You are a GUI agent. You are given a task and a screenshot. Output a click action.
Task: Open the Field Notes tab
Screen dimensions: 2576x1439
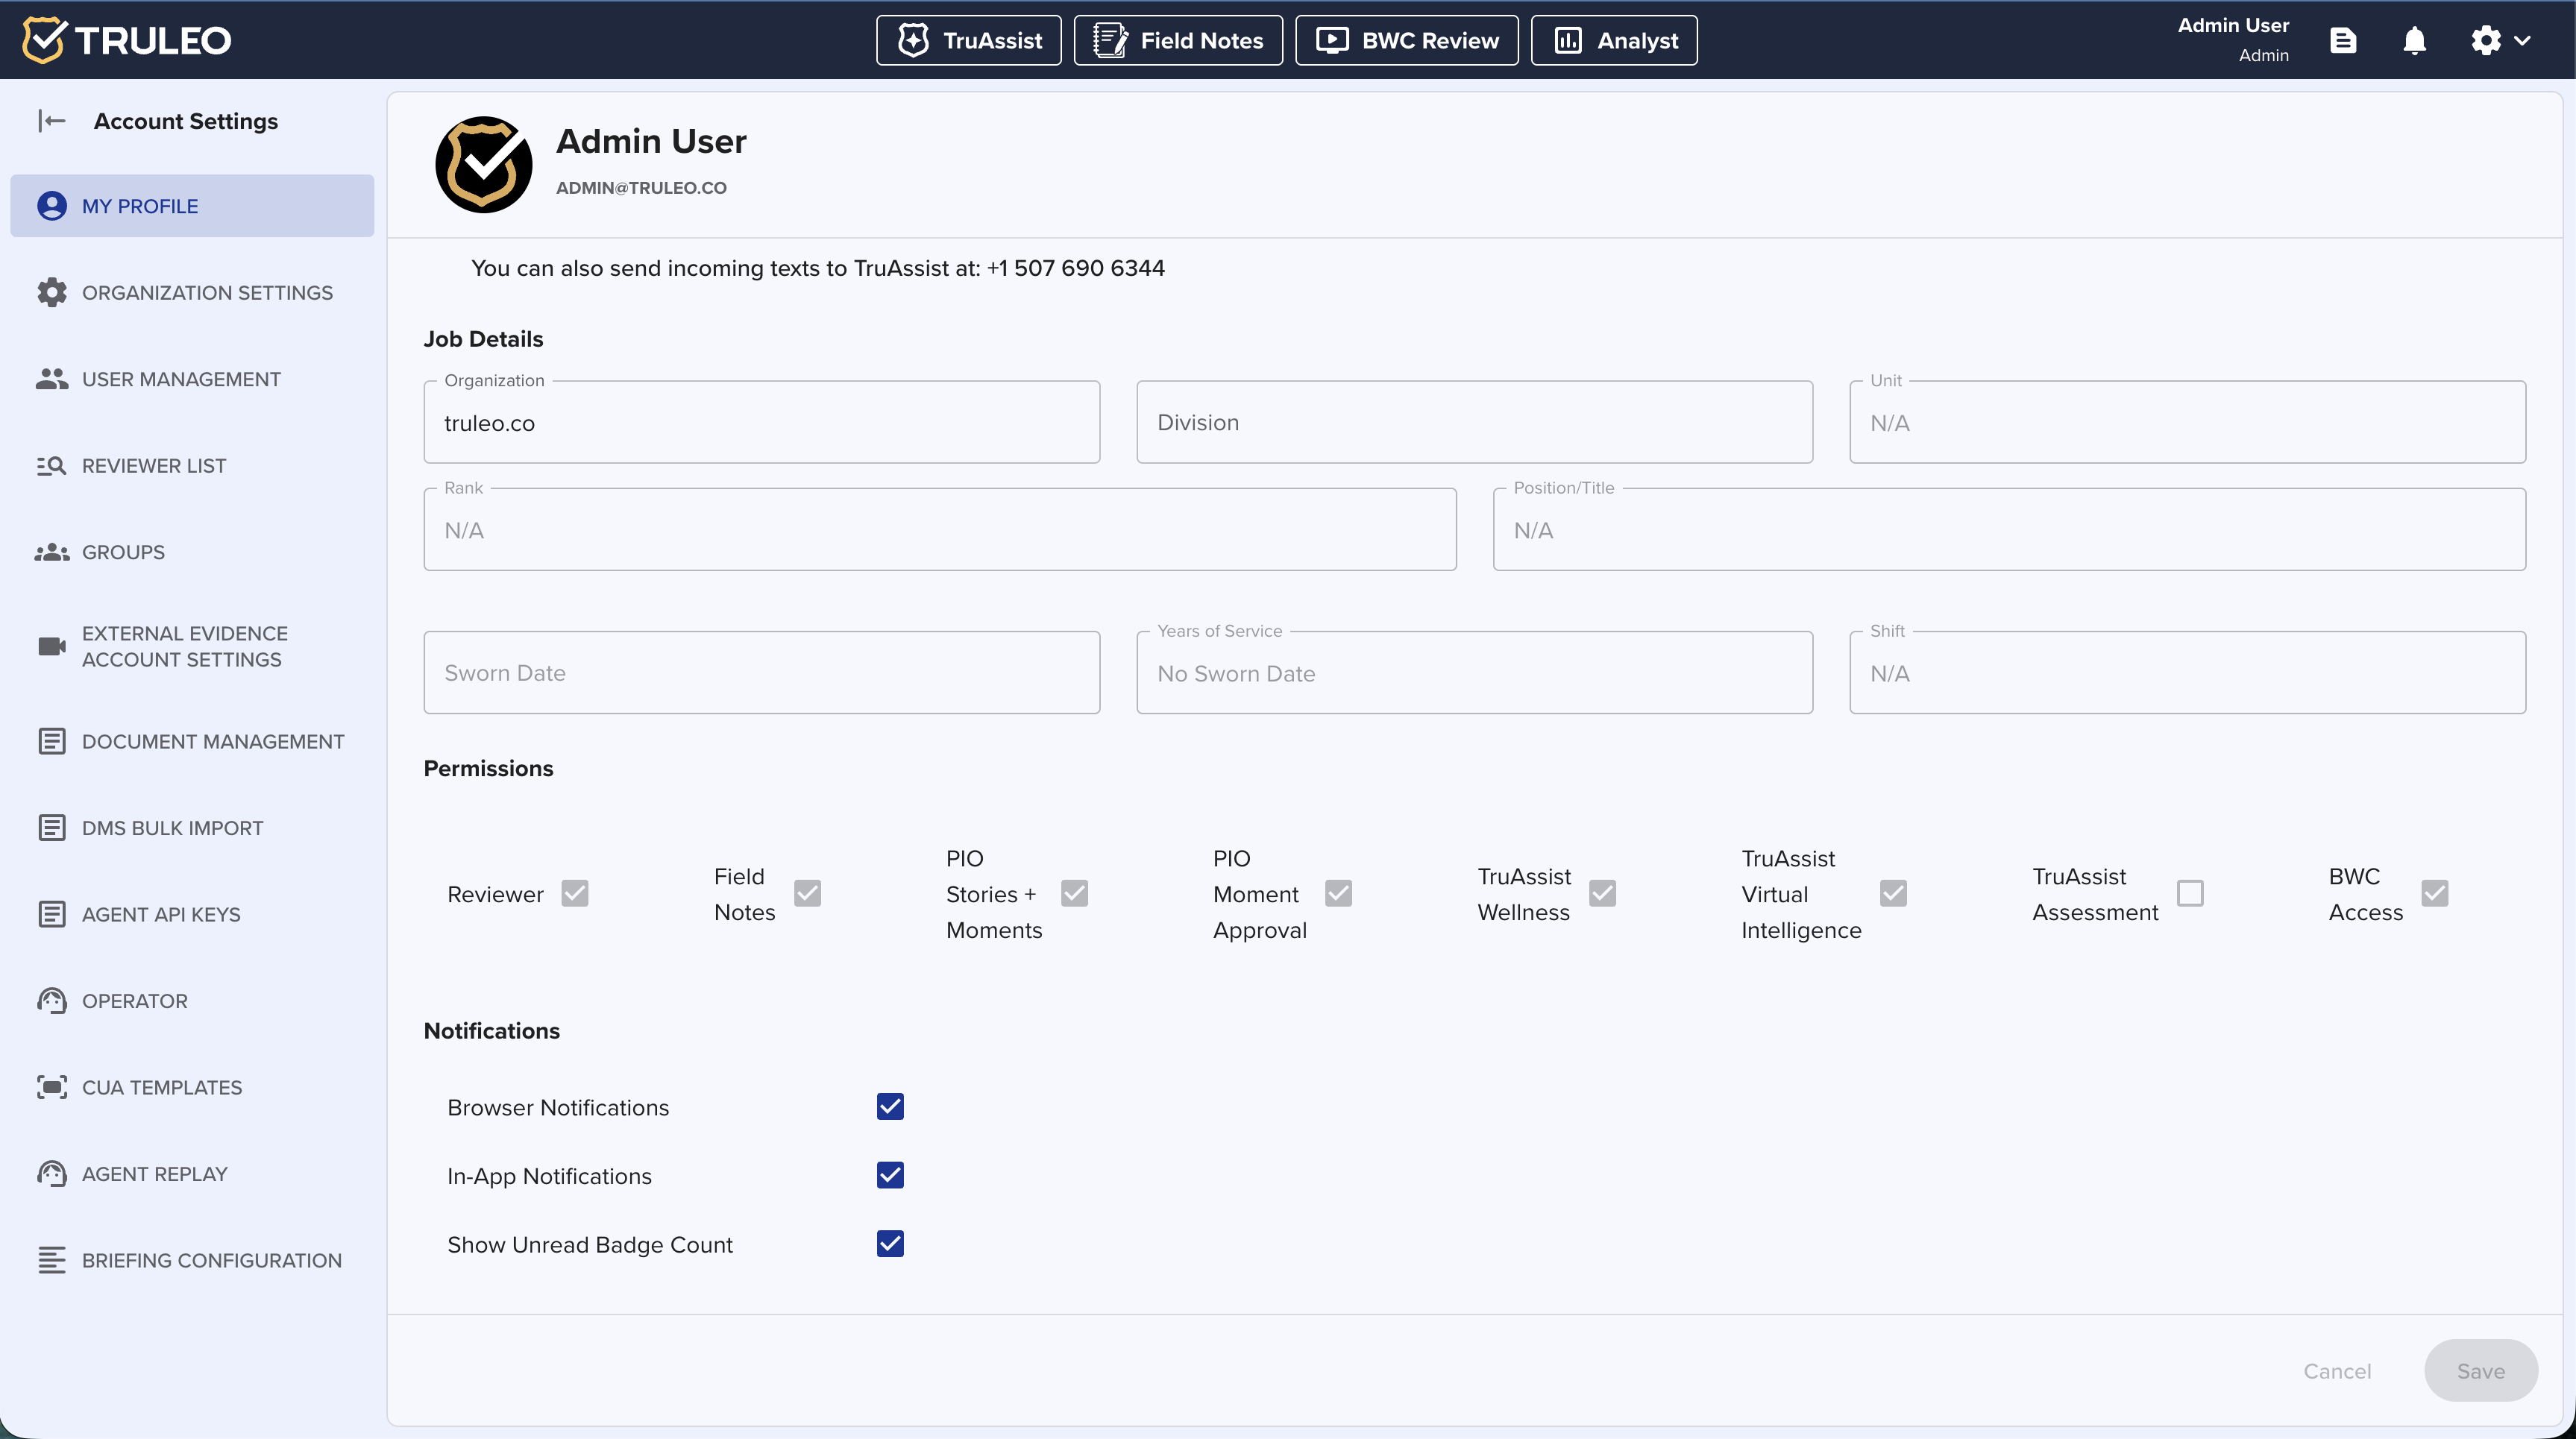tap(1178, 40)
